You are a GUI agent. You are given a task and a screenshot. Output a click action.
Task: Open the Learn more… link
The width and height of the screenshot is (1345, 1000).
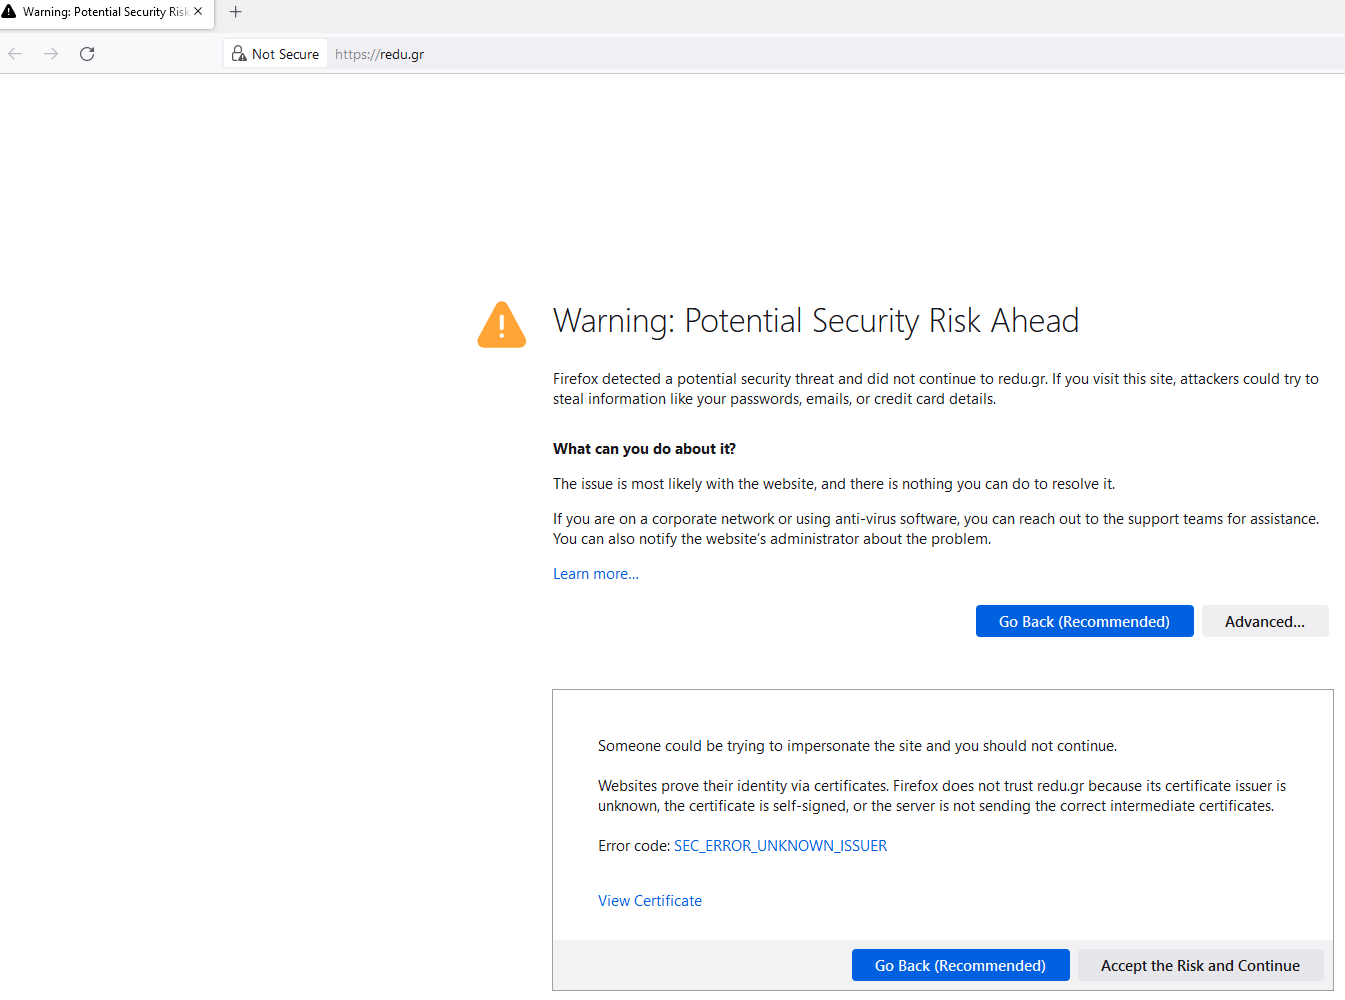pos(596,574)
